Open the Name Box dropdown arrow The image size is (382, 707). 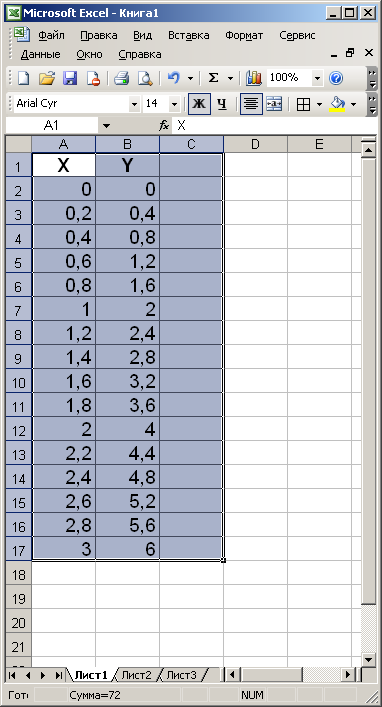click(x=106, y=126)
